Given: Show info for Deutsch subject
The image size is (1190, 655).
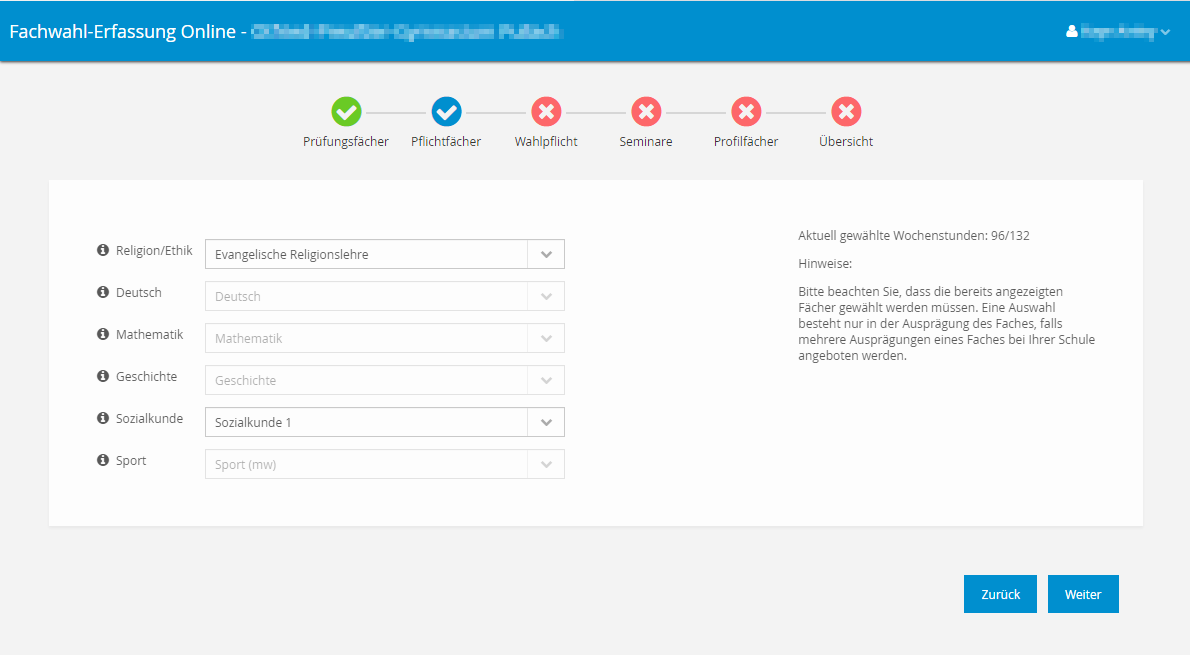Looking at the screenshot, I should click(x=103, y=292).
